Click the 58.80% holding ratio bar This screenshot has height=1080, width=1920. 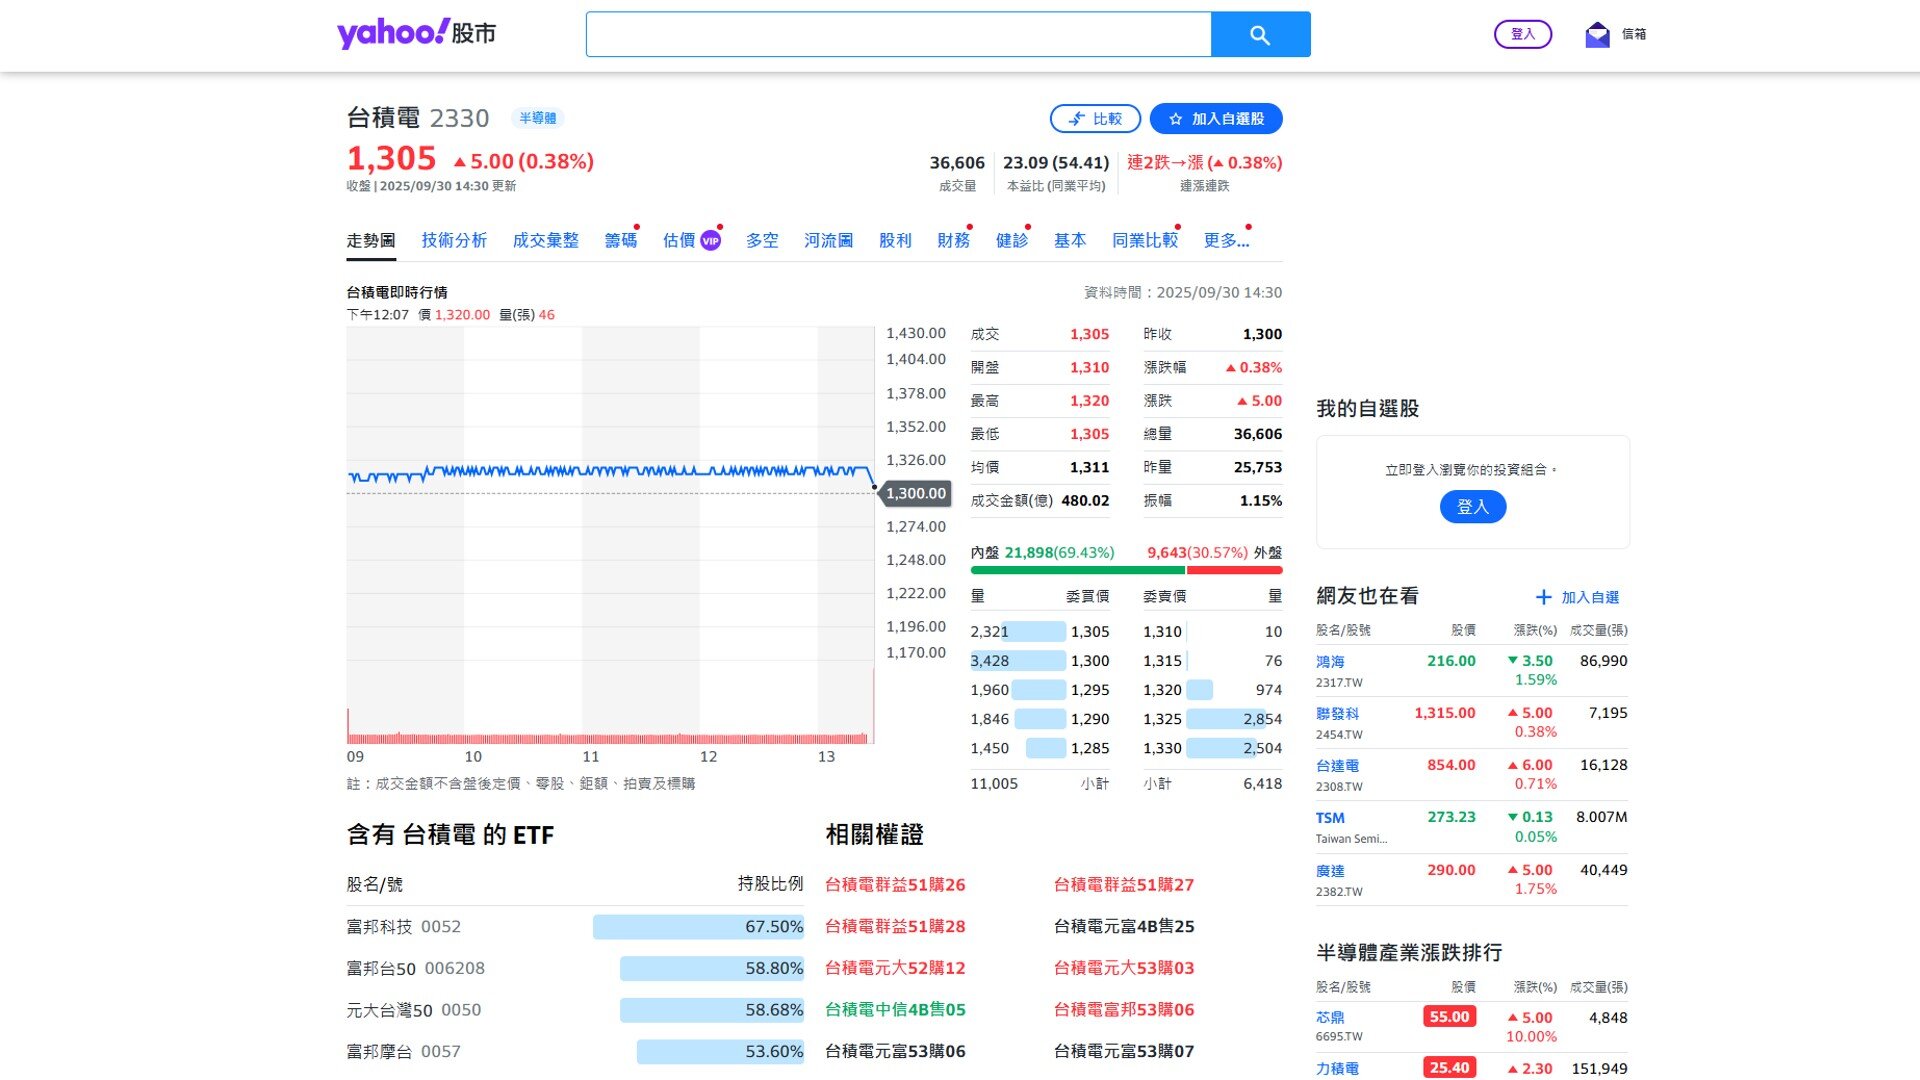tap(712, 969)
